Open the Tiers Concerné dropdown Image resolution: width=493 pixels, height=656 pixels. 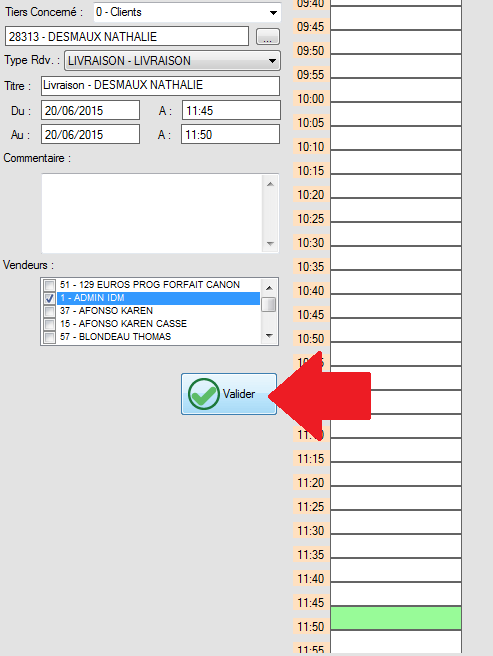273,13
